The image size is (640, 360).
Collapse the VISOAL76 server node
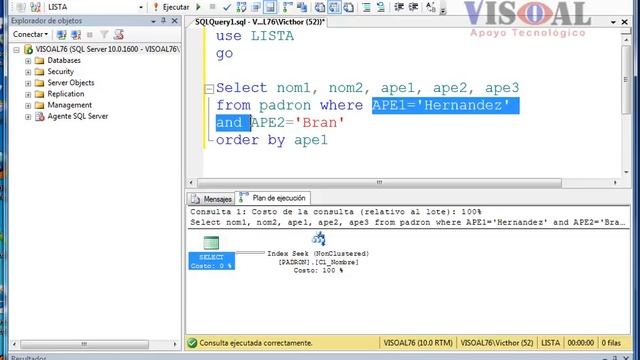click(16, 50)
